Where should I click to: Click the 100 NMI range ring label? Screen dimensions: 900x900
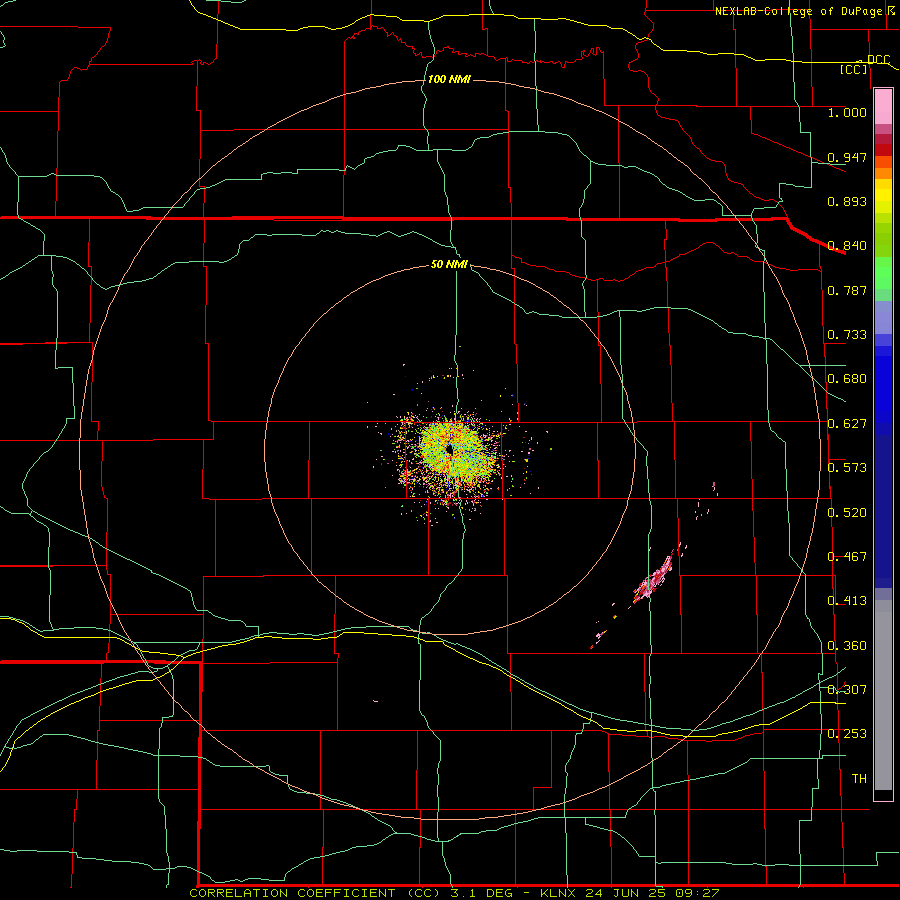click(449, 79)
